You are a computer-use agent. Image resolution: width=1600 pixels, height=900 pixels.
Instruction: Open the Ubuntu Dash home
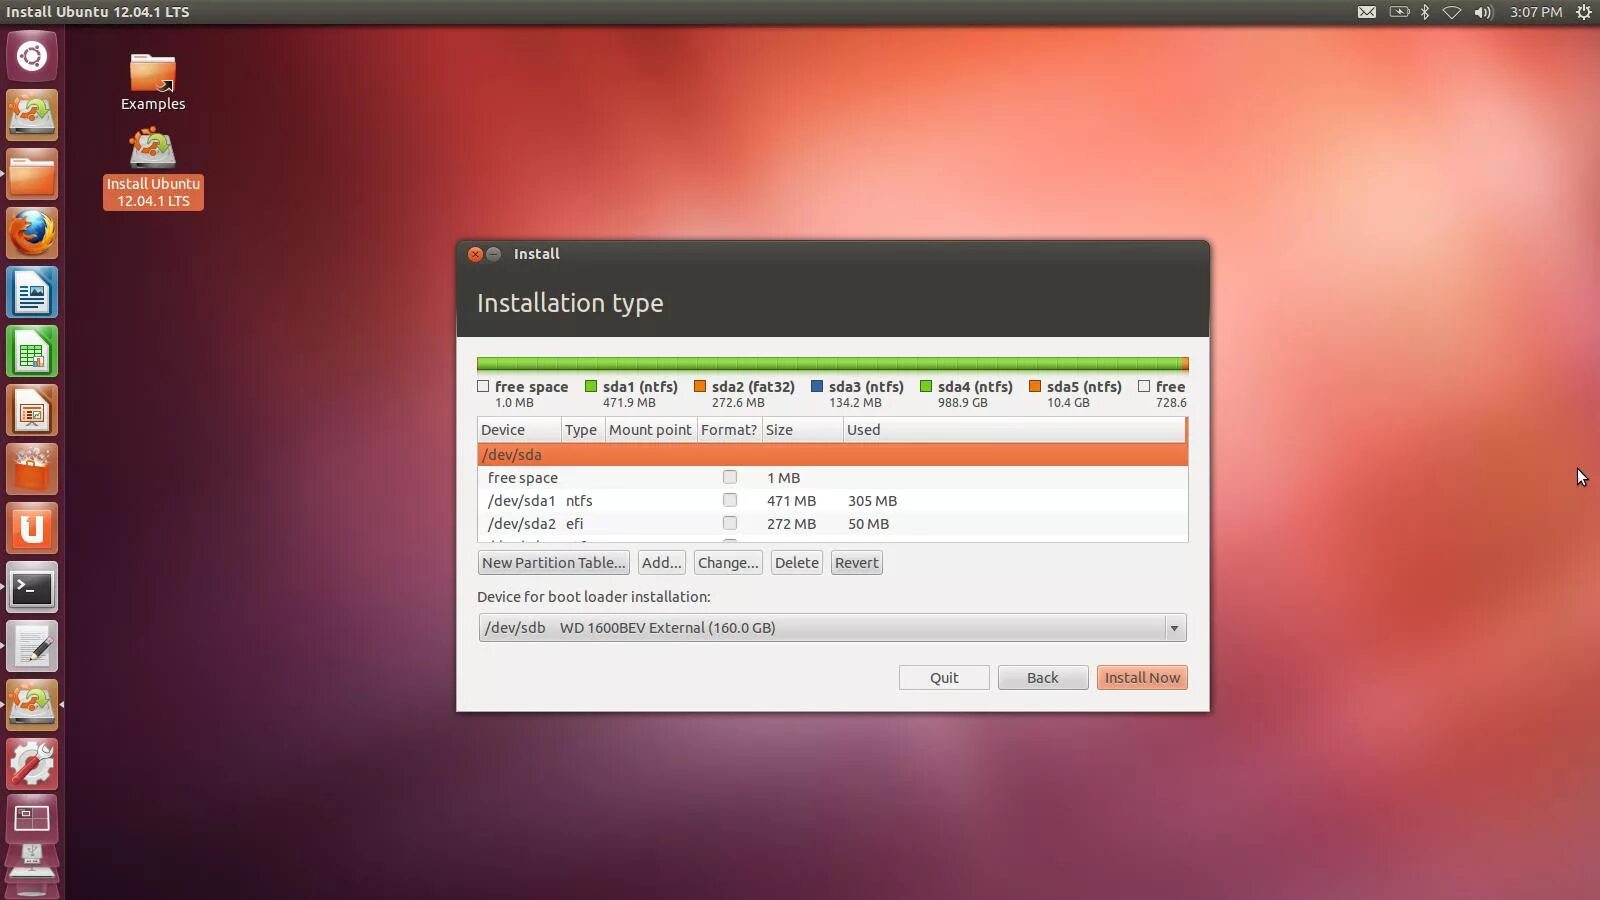(x=32, y=56)
